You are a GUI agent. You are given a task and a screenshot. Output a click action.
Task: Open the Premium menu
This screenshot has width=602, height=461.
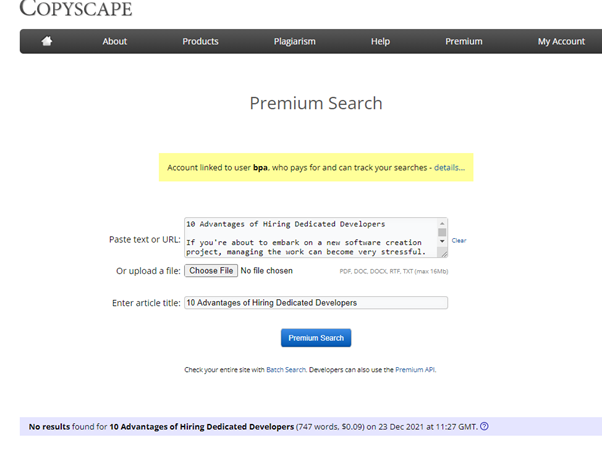point(464,41)
